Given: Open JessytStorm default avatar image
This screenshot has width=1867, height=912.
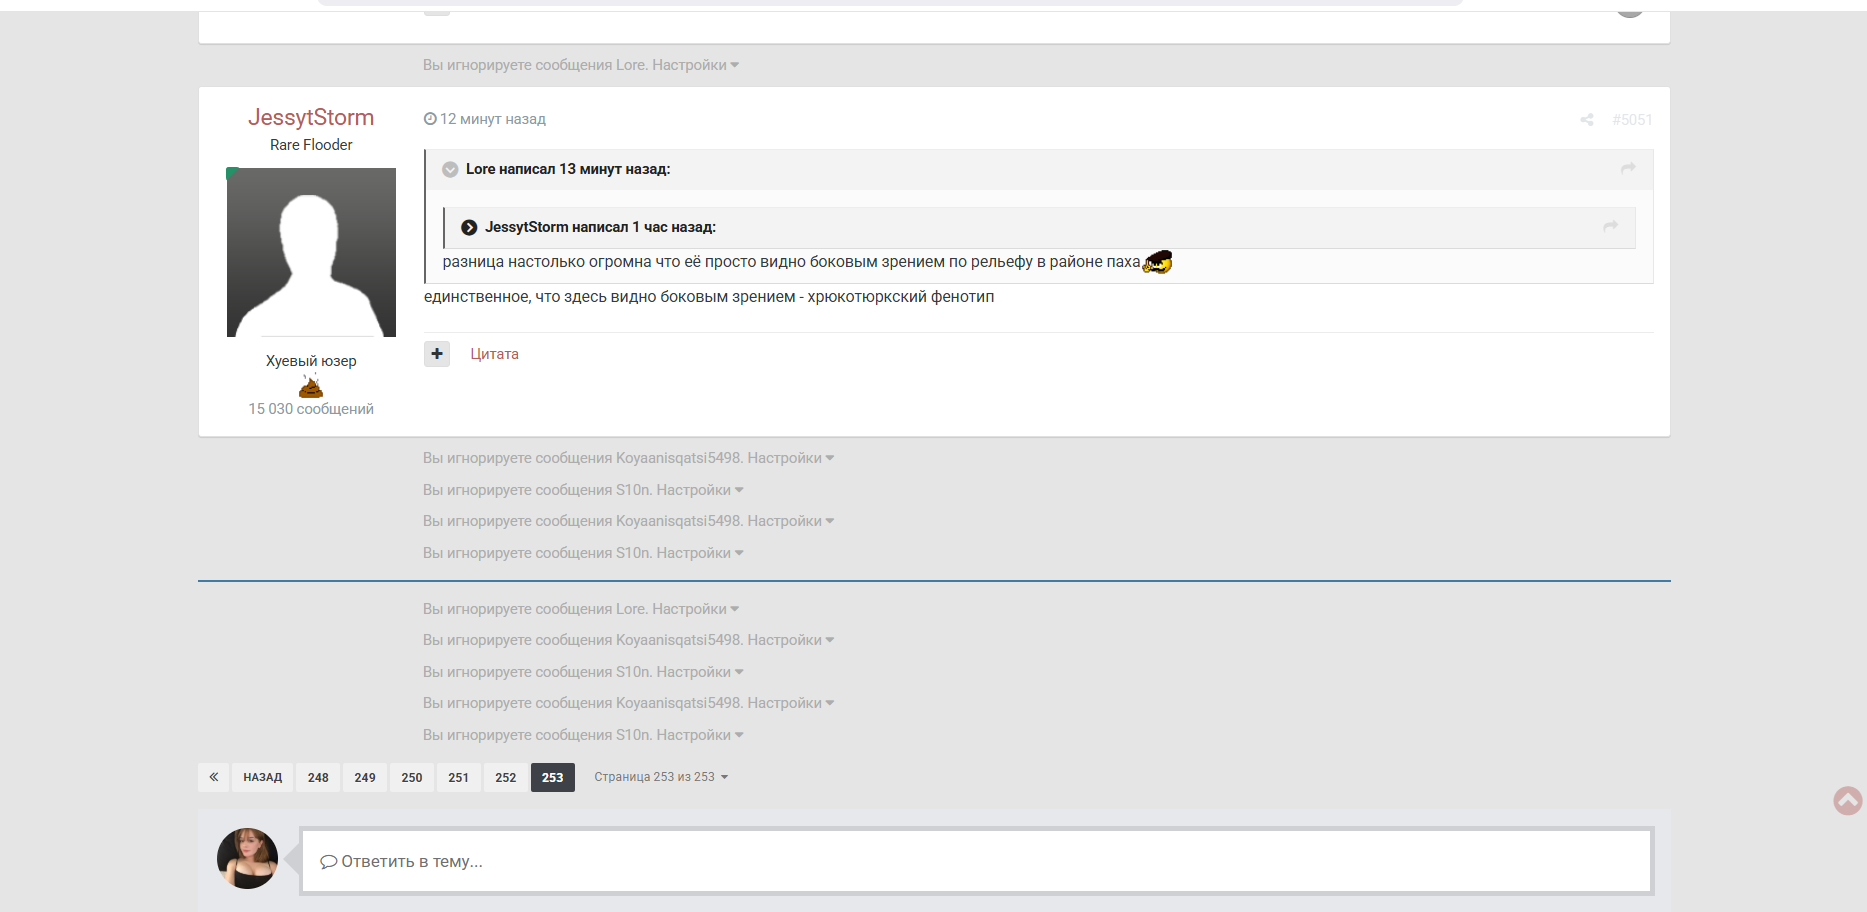Looking at the screenshot, I should [x=311, y=252].
